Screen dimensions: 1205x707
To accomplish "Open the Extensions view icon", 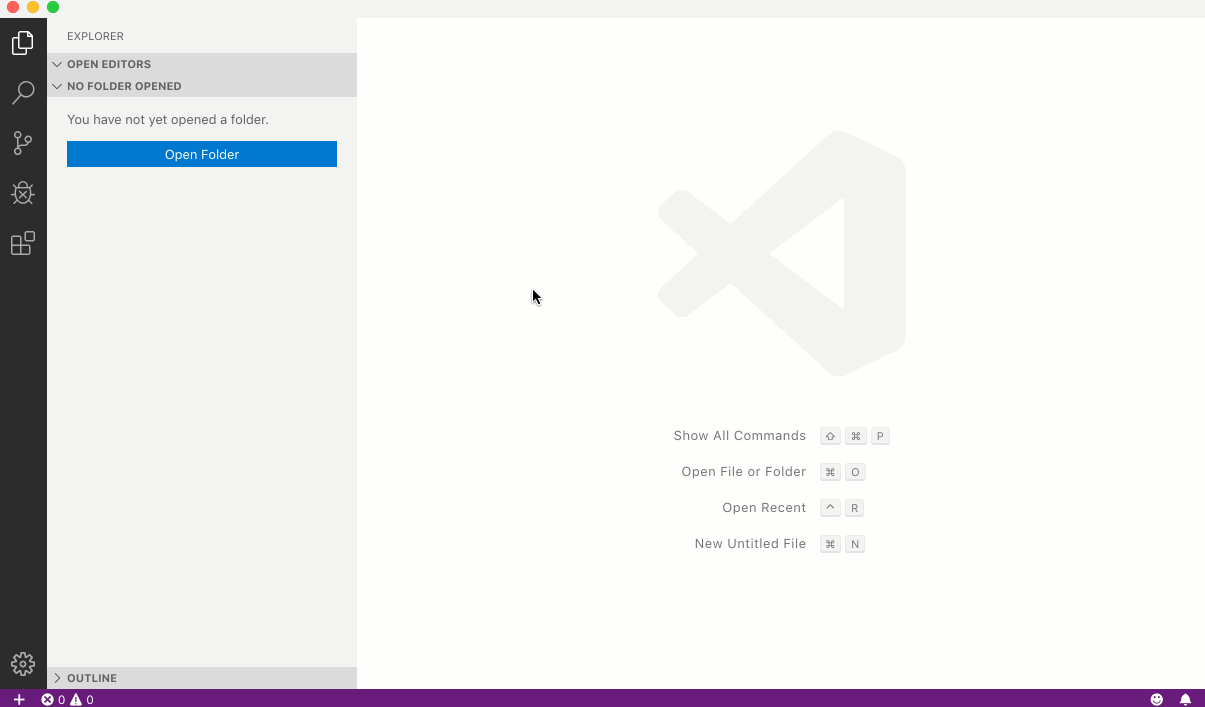I will (23, 243).
